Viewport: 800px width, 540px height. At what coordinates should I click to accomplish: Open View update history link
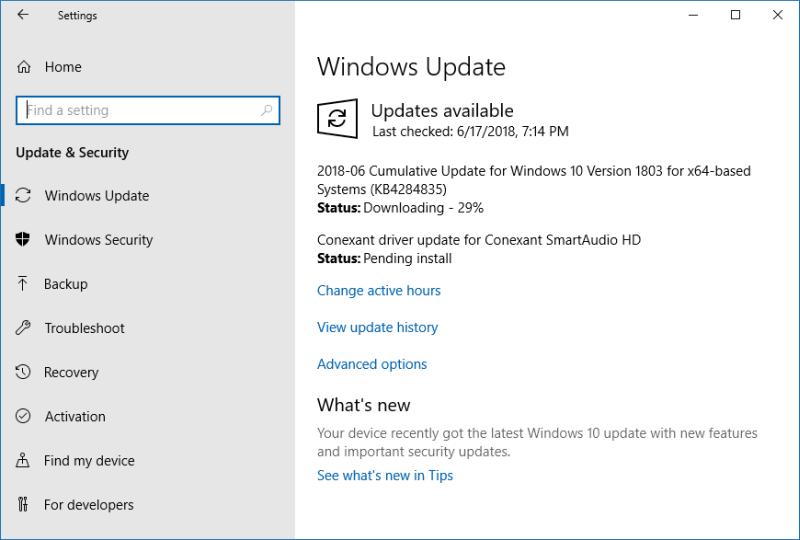[378, 327]
